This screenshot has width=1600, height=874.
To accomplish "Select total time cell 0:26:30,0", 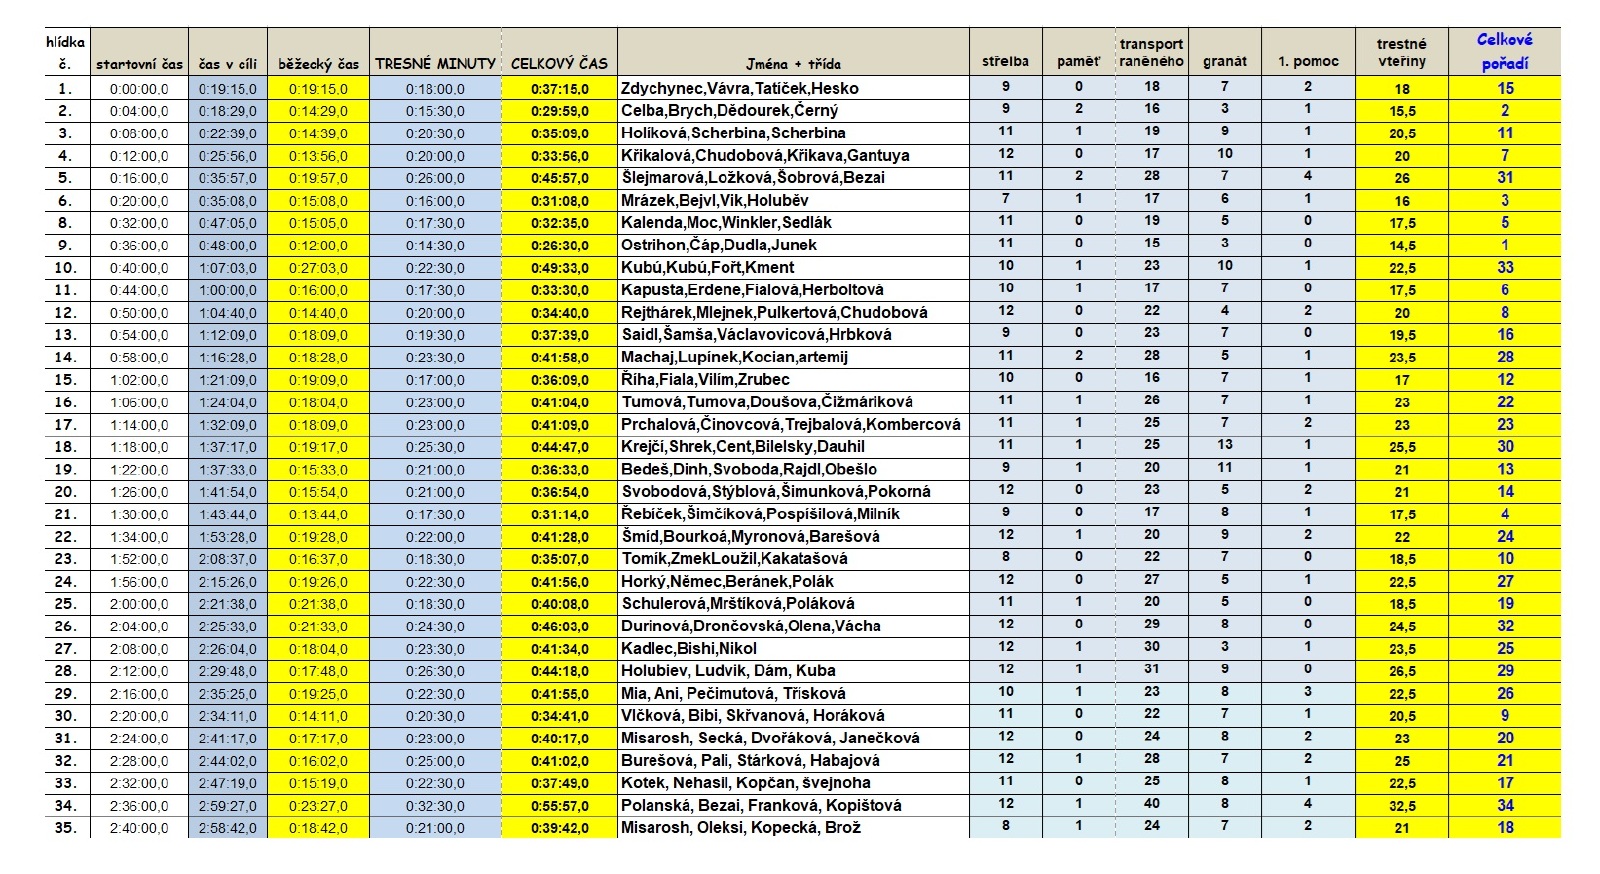I will (x=559, y=245).
